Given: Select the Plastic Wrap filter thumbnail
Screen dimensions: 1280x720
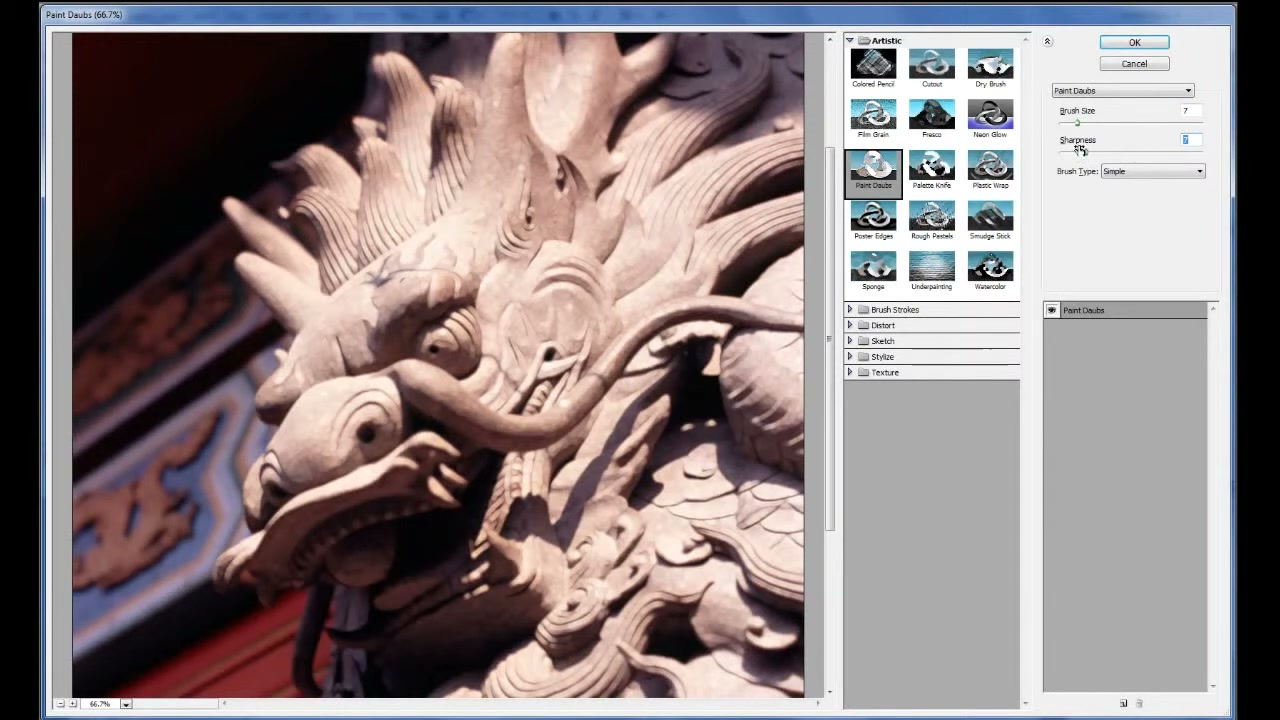Looking at the screenshot, I should coord(990,170).
